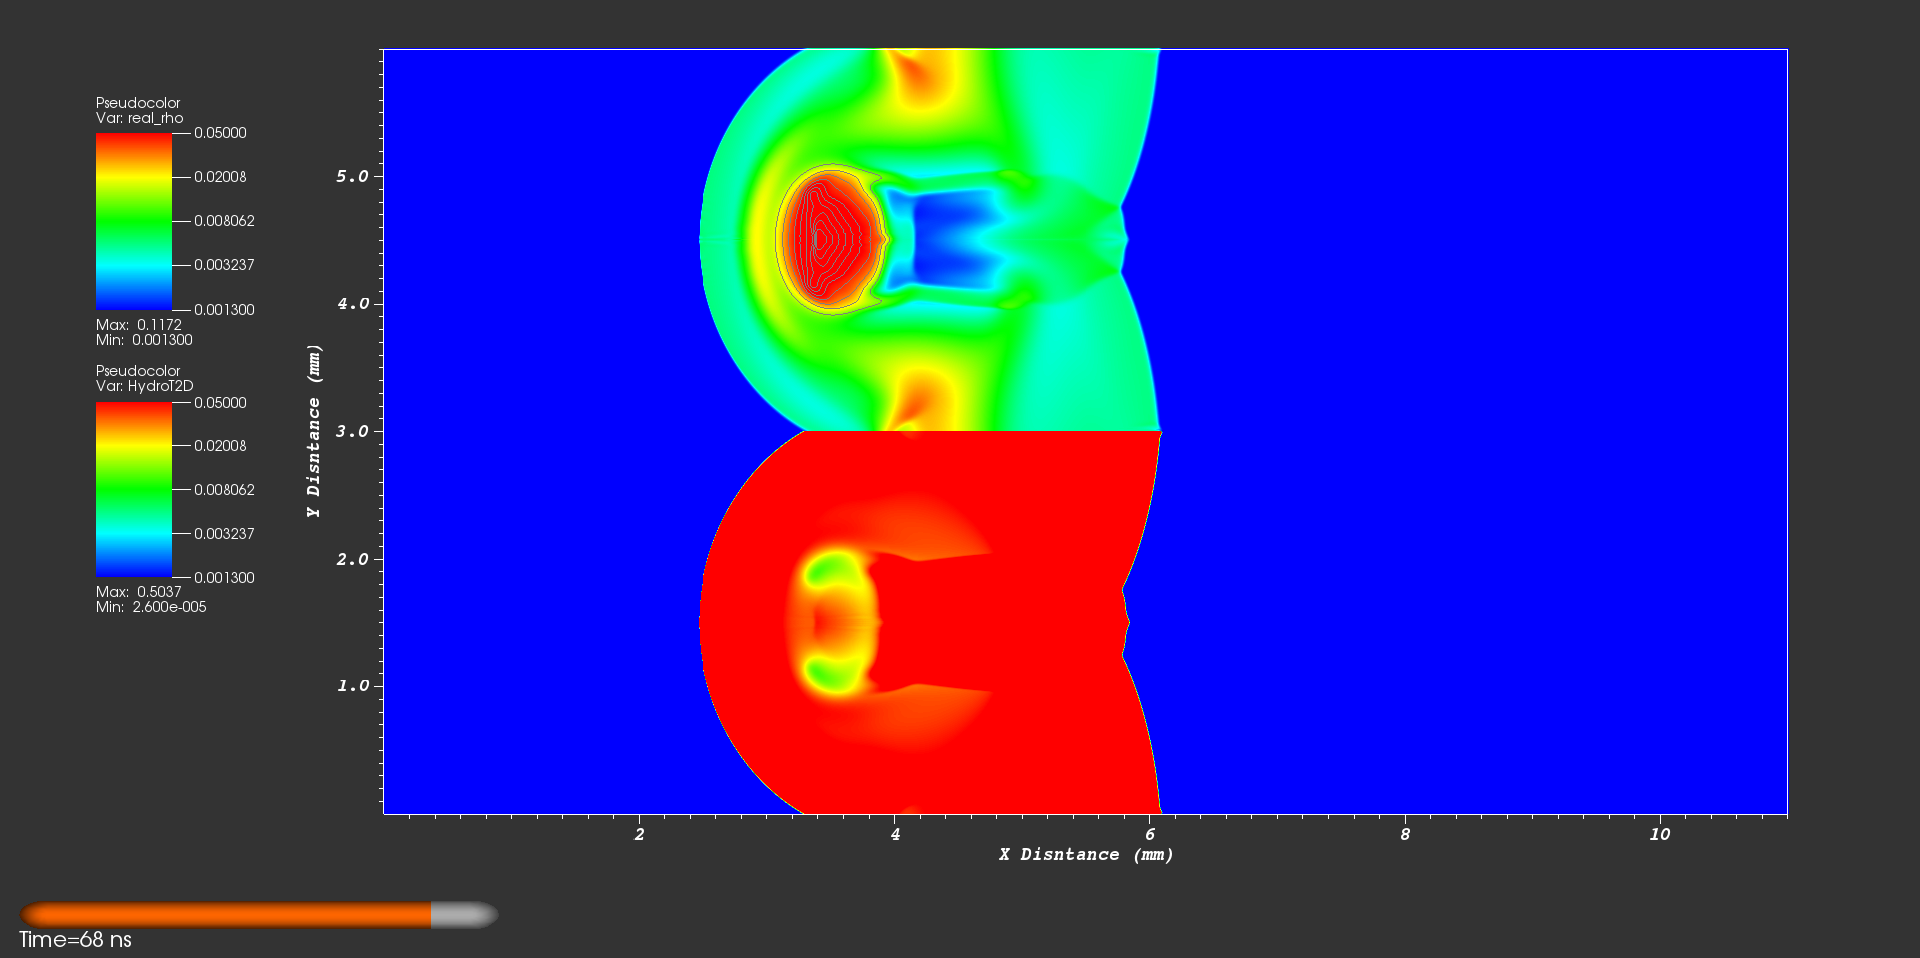The height and width of the screenshot is (958, 1920).
Task: Click the 0.008062 label on HydroT2D legend
Action: 224,490
